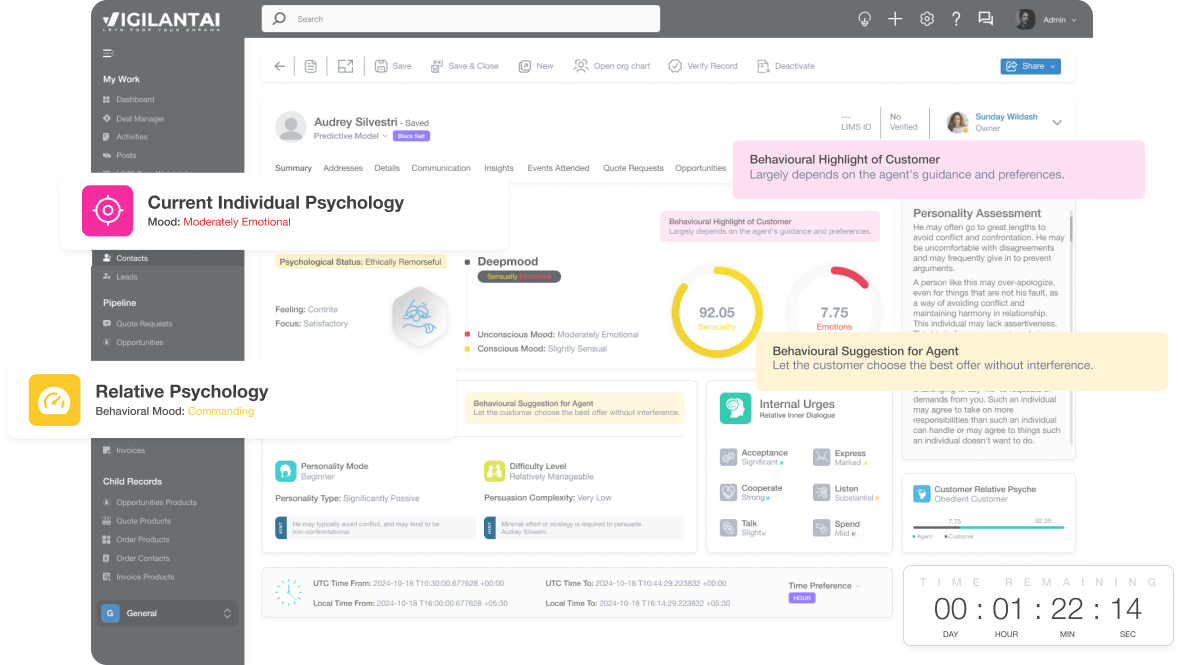1181x665 pixels.
Task: Open the chat messages icon
Action: tap(985, 20)
